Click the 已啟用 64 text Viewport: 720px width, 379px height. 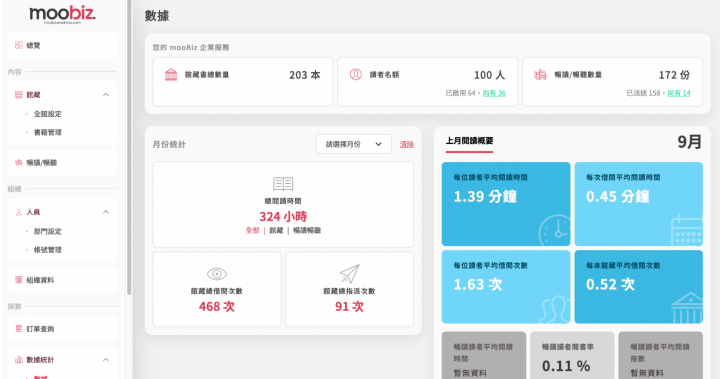click(461, 93)
